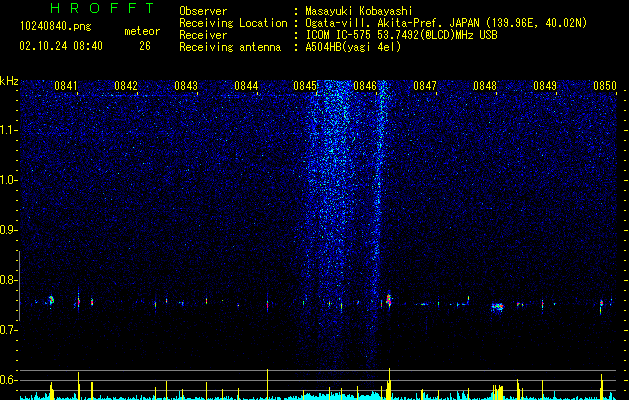629x400 pixels.
Task: Click the 0847 time marker
Action: [x=425, y=86]
